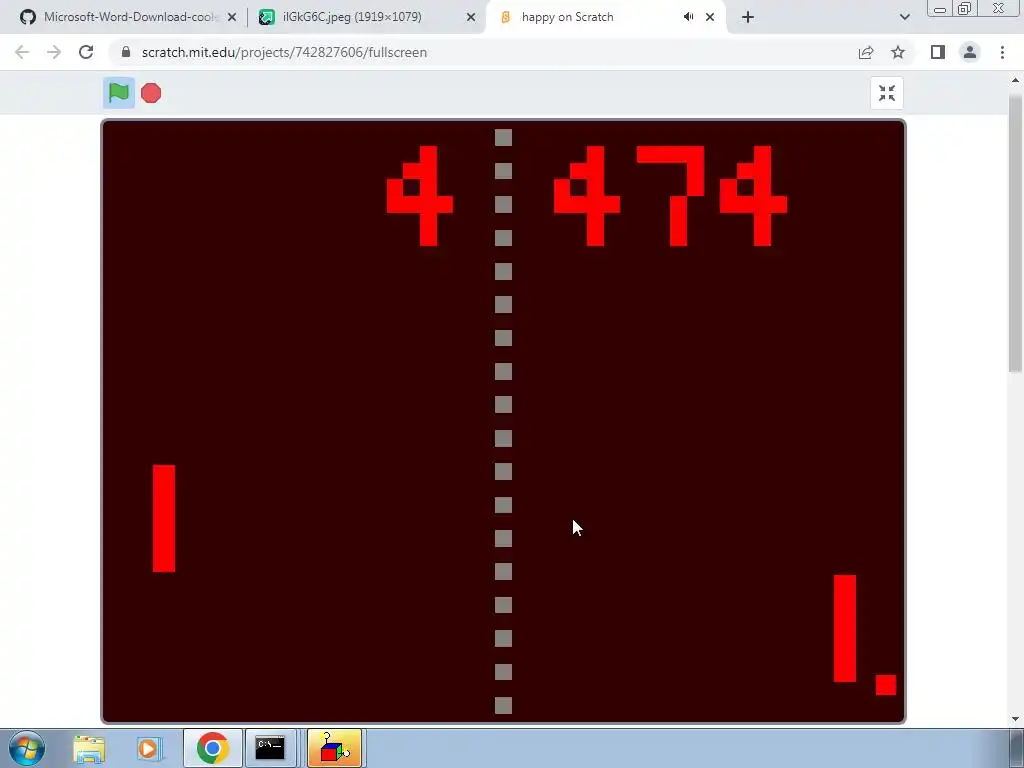Viewport: 1024px width, 768px height.
Task: Click the address bar URL
Action: click(284, 52)
